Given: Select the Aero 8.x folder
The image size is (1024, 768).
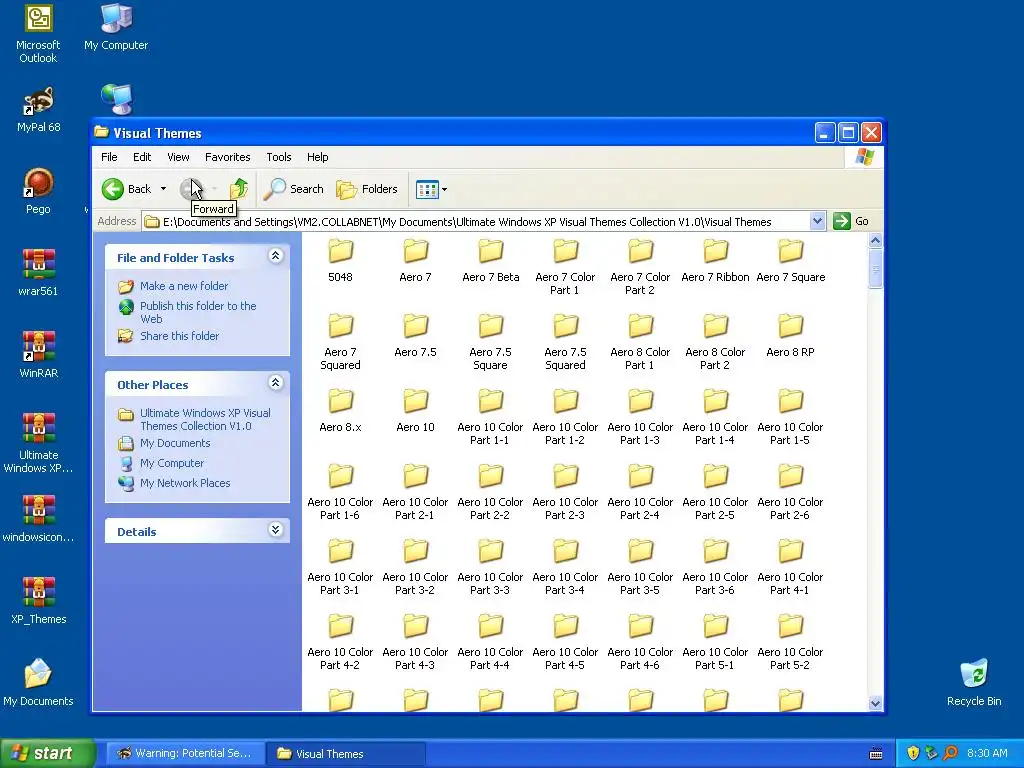Looking at the screenshot, I should [x=340, y=411].
